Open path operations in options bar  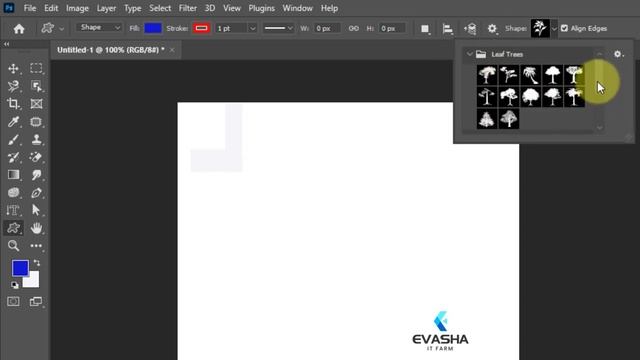(425, 29)
